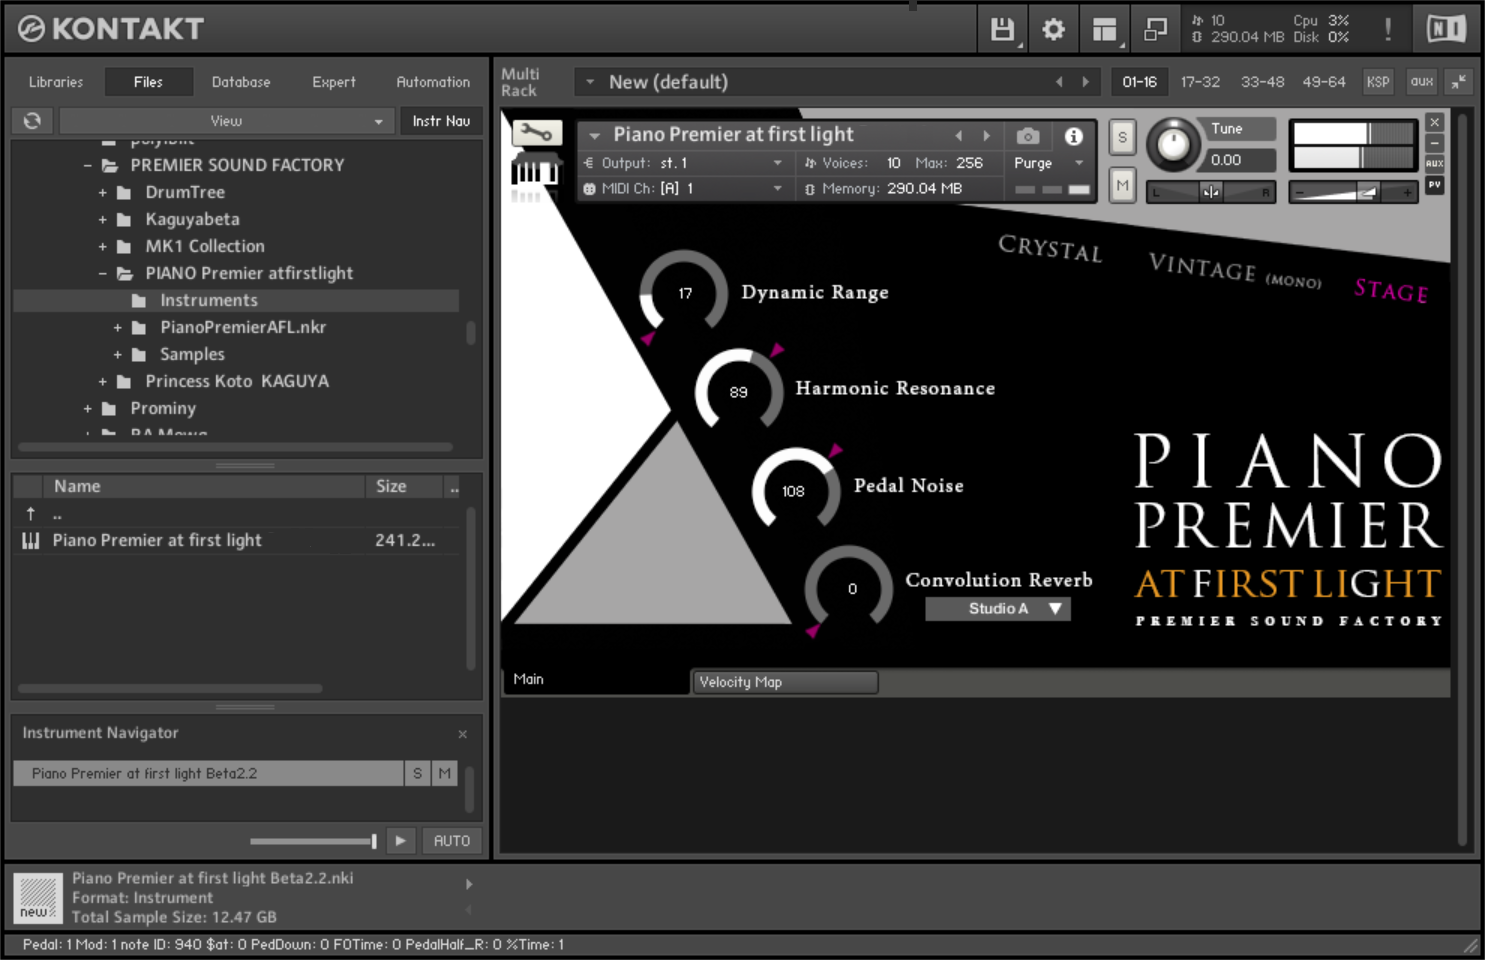The width and height of the screenshot is (1485, 960).
Task: Click the Pedal Noise knob
Action: [795, 490]
